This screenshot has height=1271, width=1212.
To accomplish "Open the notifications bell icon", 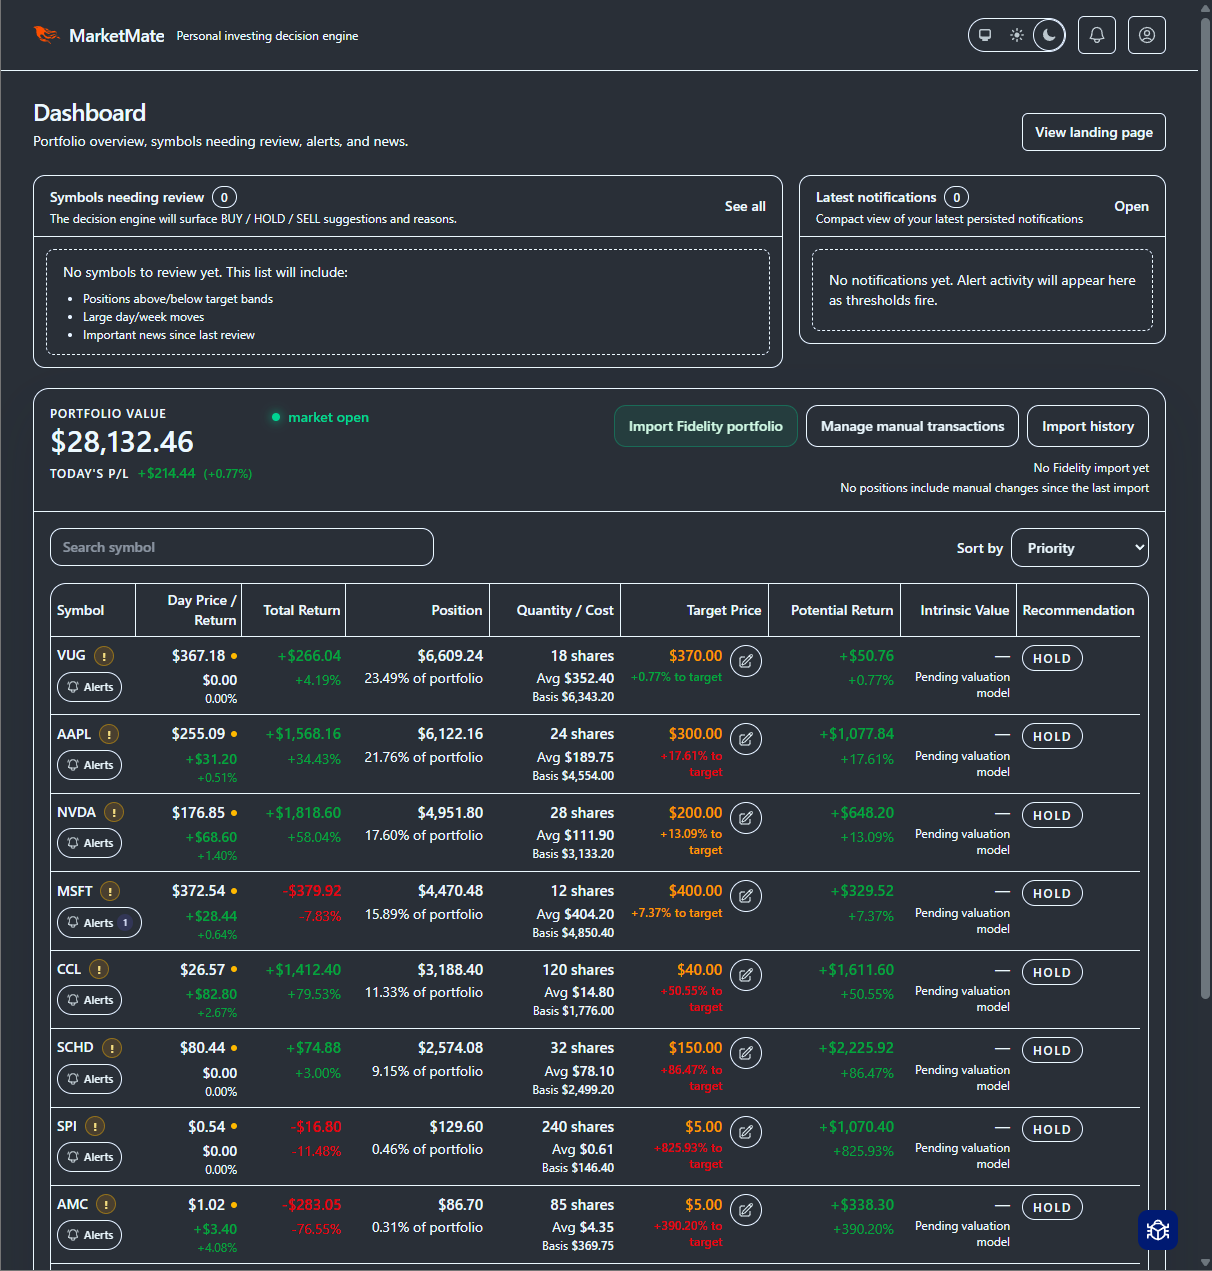I will tap(1097, 34).
